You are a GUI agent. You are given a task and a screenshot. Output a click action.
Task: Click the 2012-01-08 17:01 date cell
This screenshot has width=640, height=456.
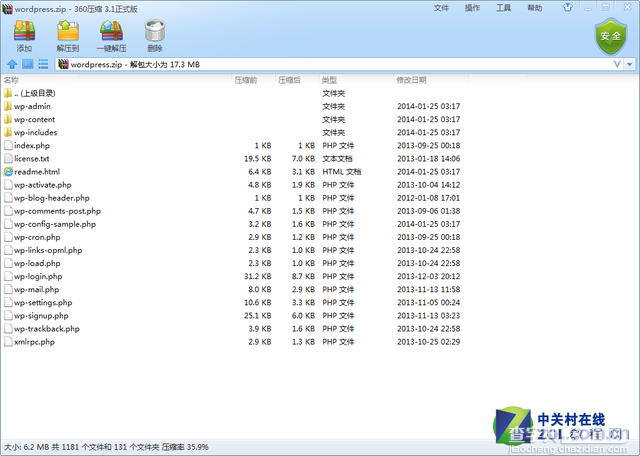(x=429, y=198)
